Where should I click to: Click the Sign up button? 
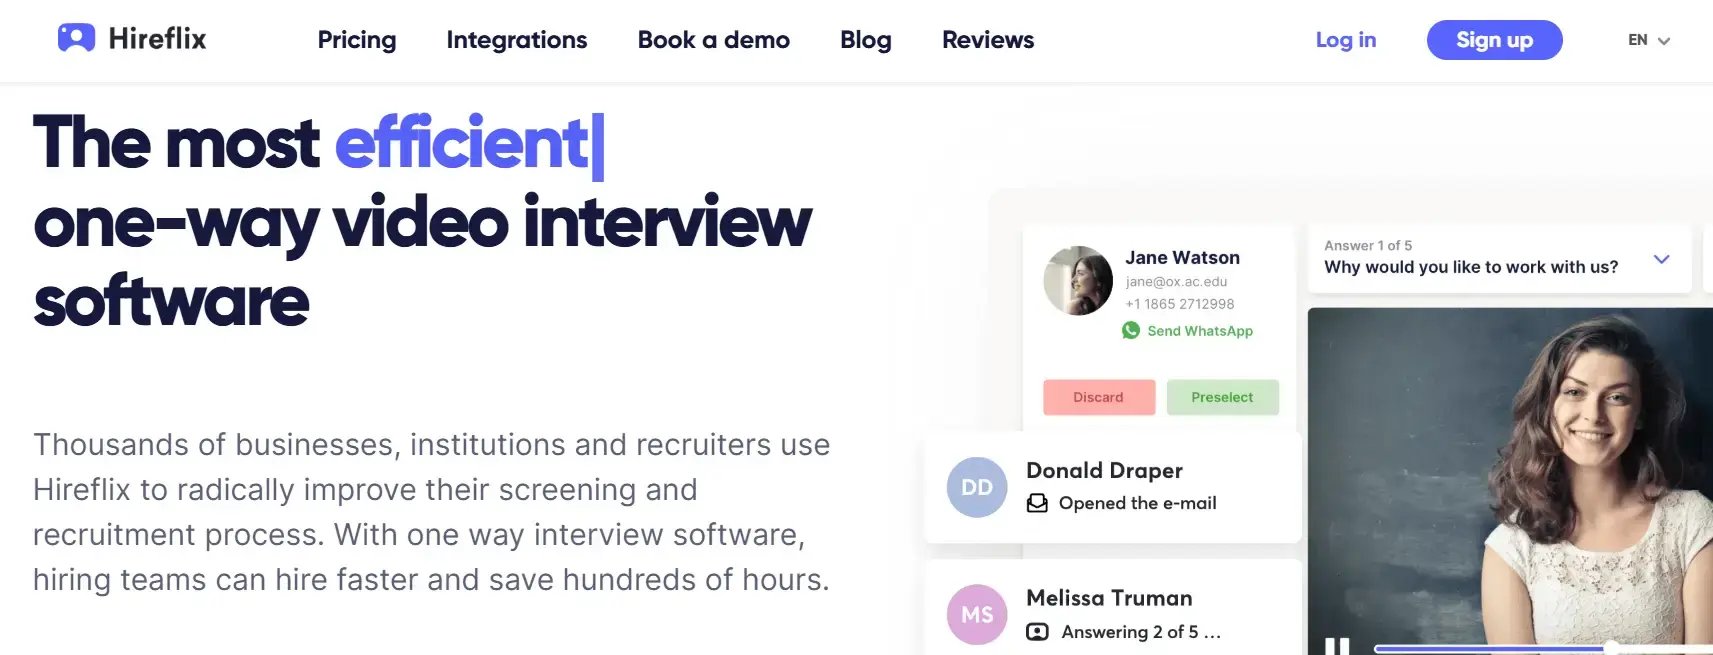1495,40
